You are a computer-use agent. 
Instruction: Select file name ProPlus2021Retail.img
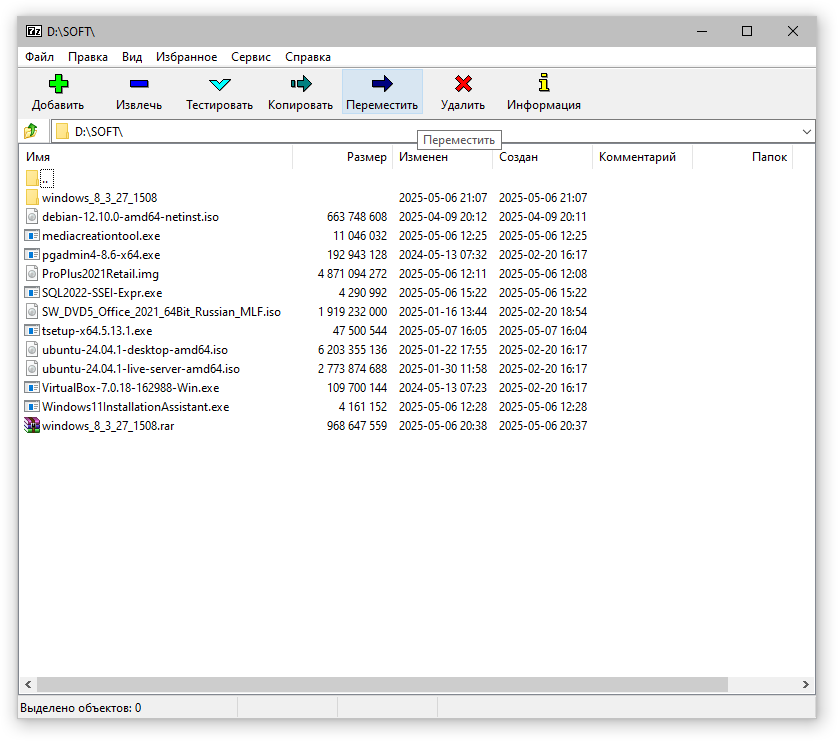point(100,274)
